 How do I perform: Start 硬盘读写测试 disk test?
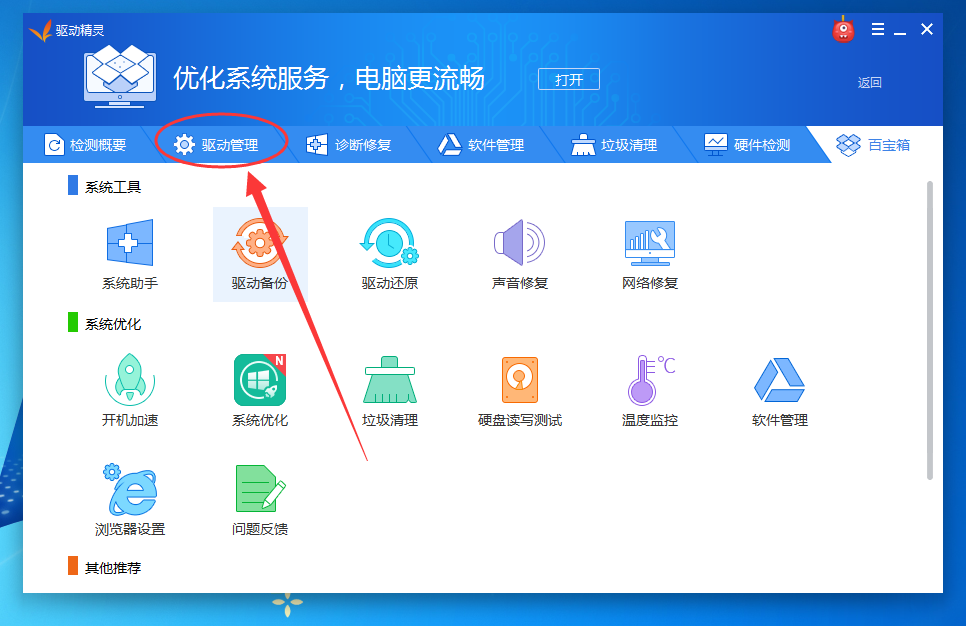pyautogui.click(x=519, y=390)
